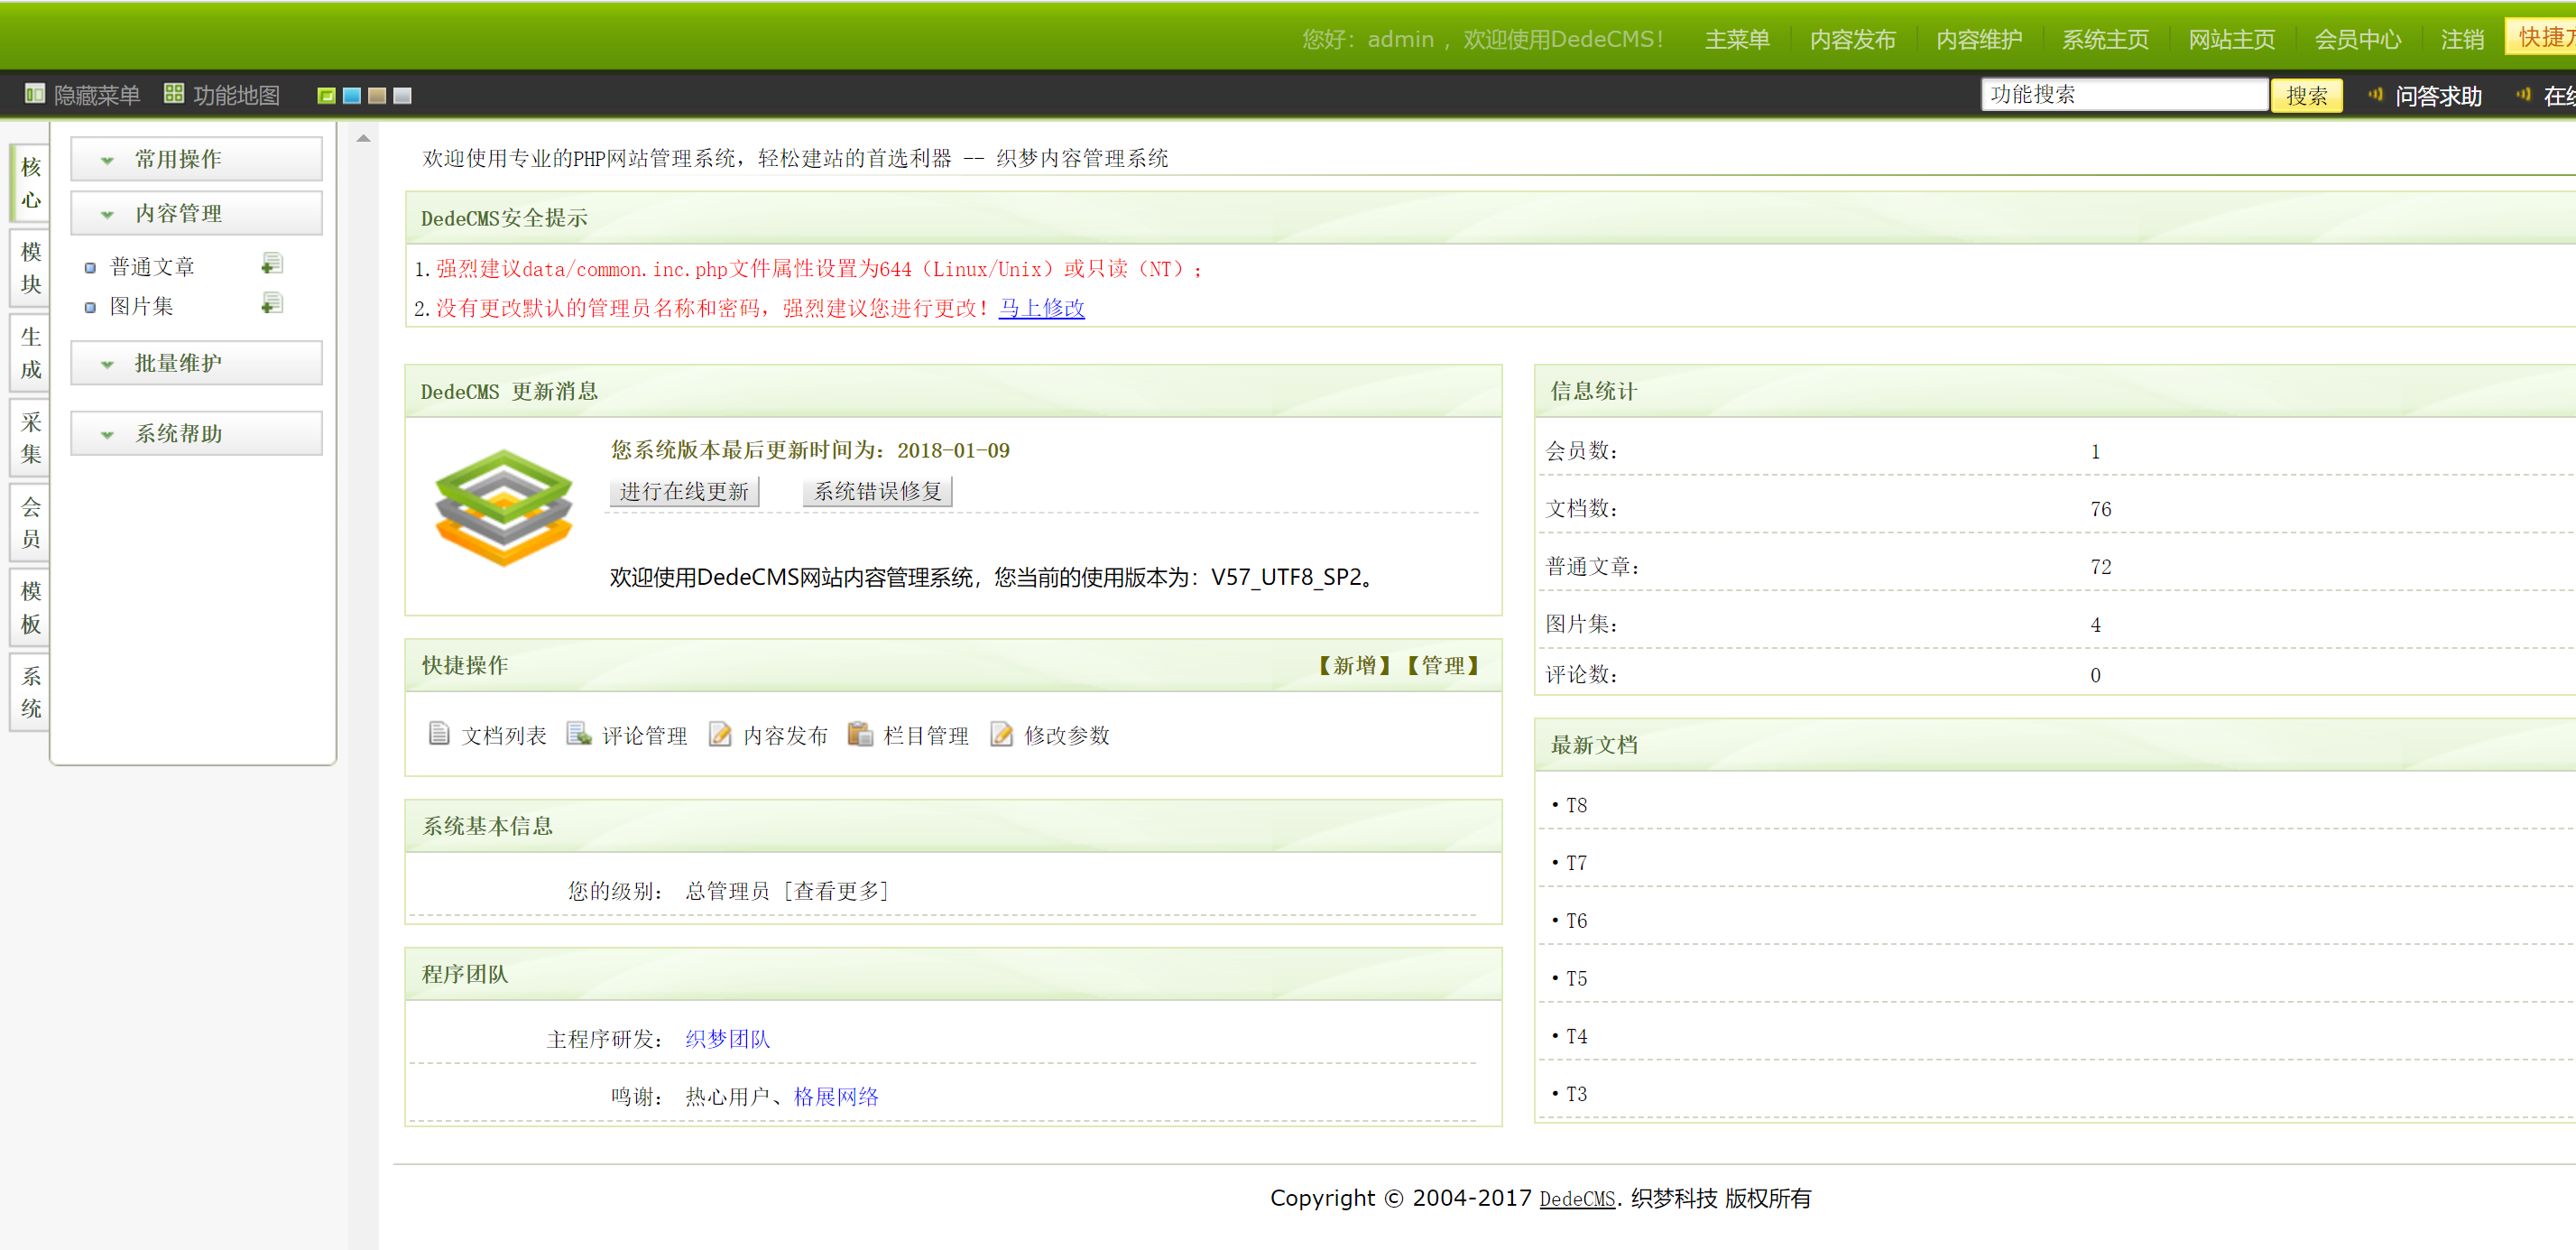Switch to the 核心 side tab
Screen dimensions: 2576x1250
coord(31,183)
